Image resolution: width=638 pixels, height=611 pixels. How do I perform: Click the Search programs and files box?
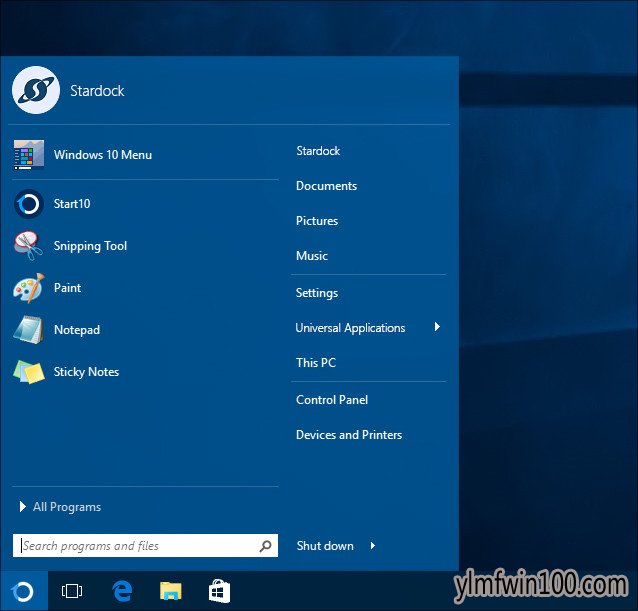(145, 546)
